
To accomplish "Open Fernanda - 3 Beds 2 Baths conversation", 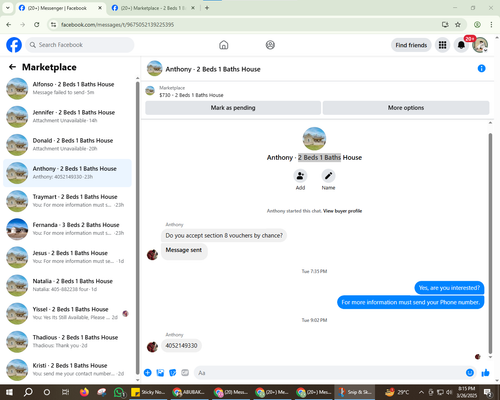I will coord(67,229).
